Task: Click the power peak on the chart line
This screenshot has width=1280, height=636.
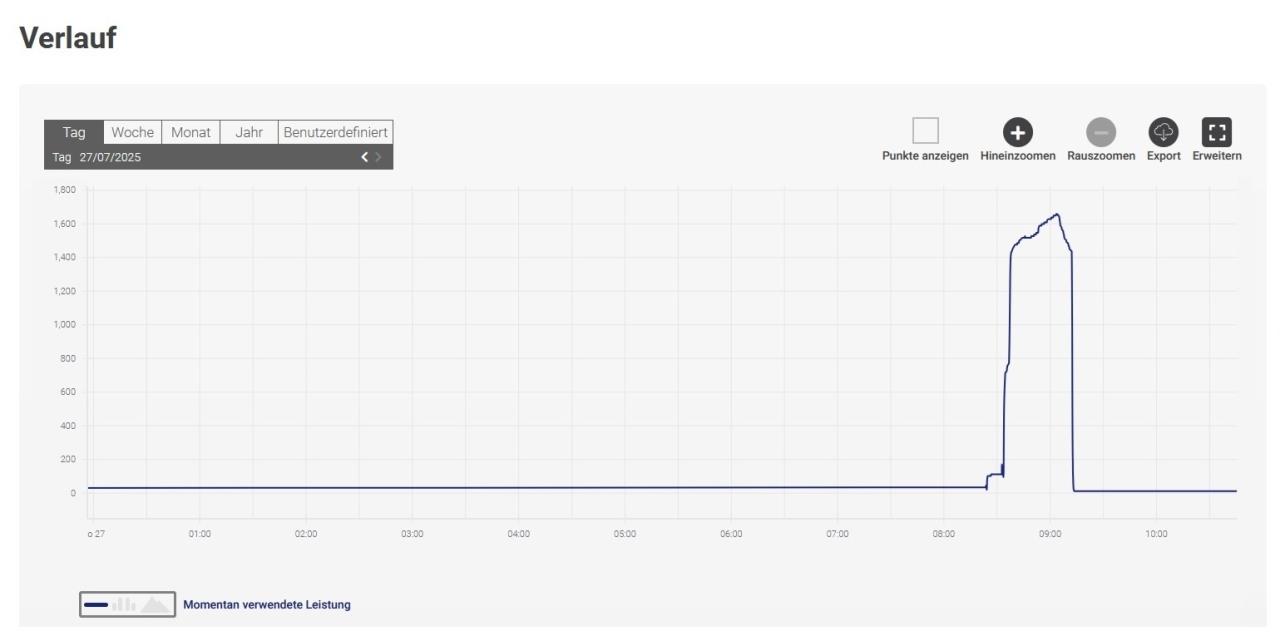Action: [1056, 214]
